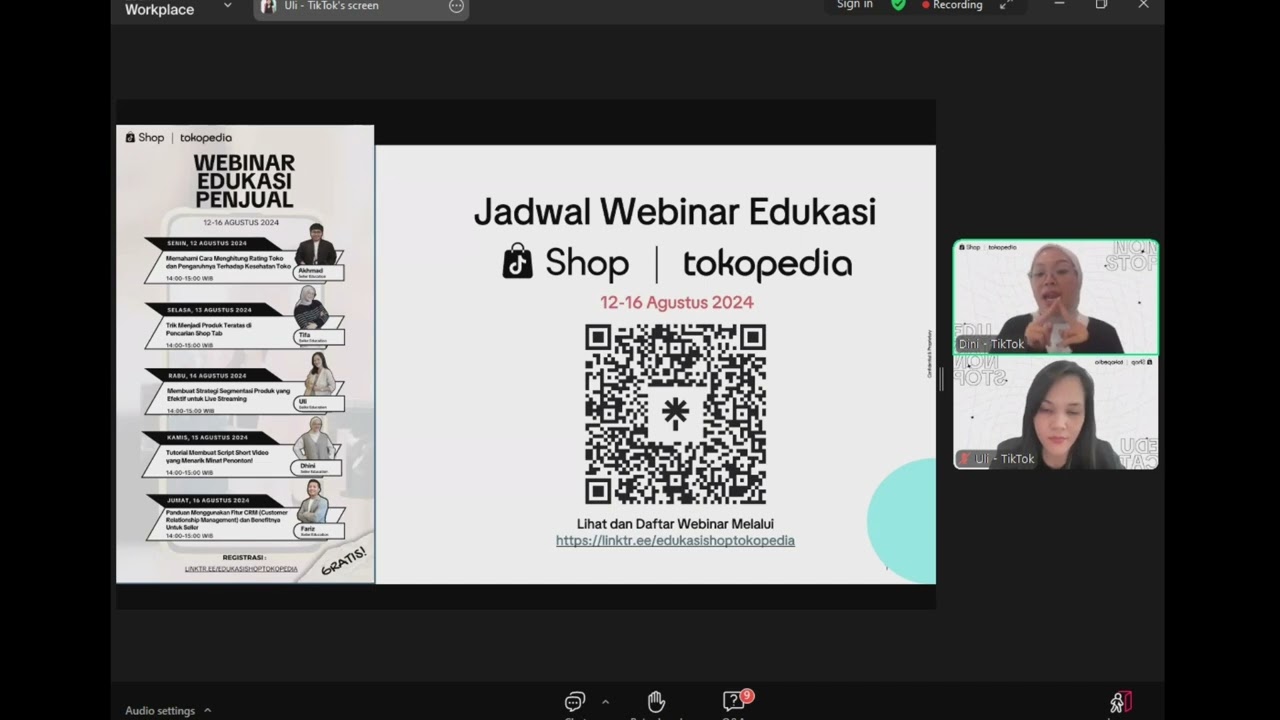The width and height of the screenshot is (1280, 720).
Task: Open the linktr.ee/edukasishoptokopedia link on the slide
Action: (x=675, y=541)
